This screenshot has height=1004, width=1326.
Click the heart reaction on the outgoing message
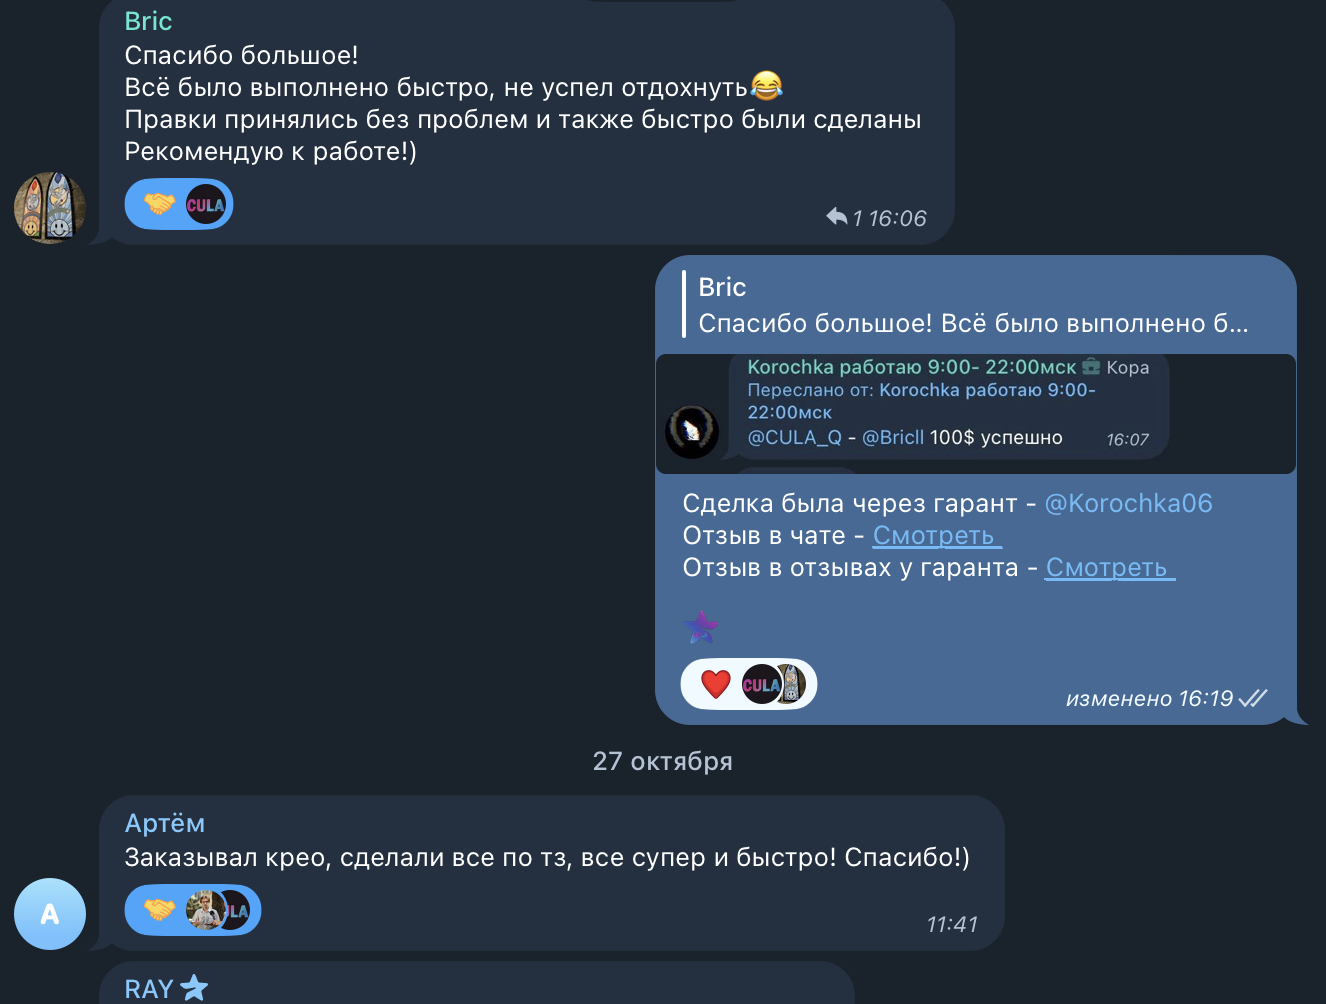(716, 684)
